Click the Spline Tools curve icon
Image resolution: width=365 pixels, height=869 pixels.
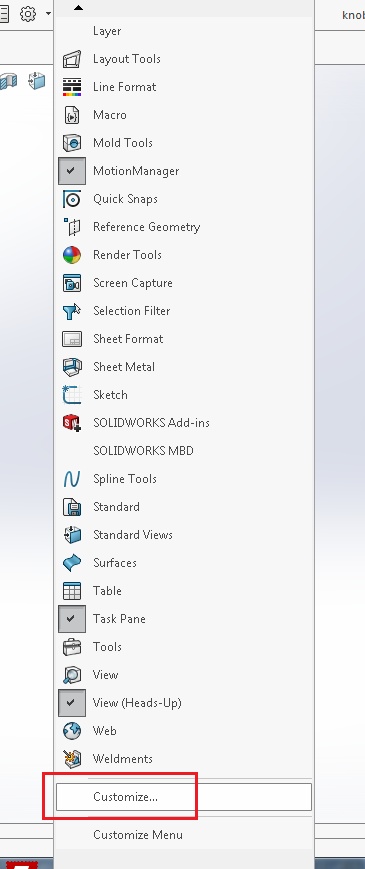pos(72,479)
